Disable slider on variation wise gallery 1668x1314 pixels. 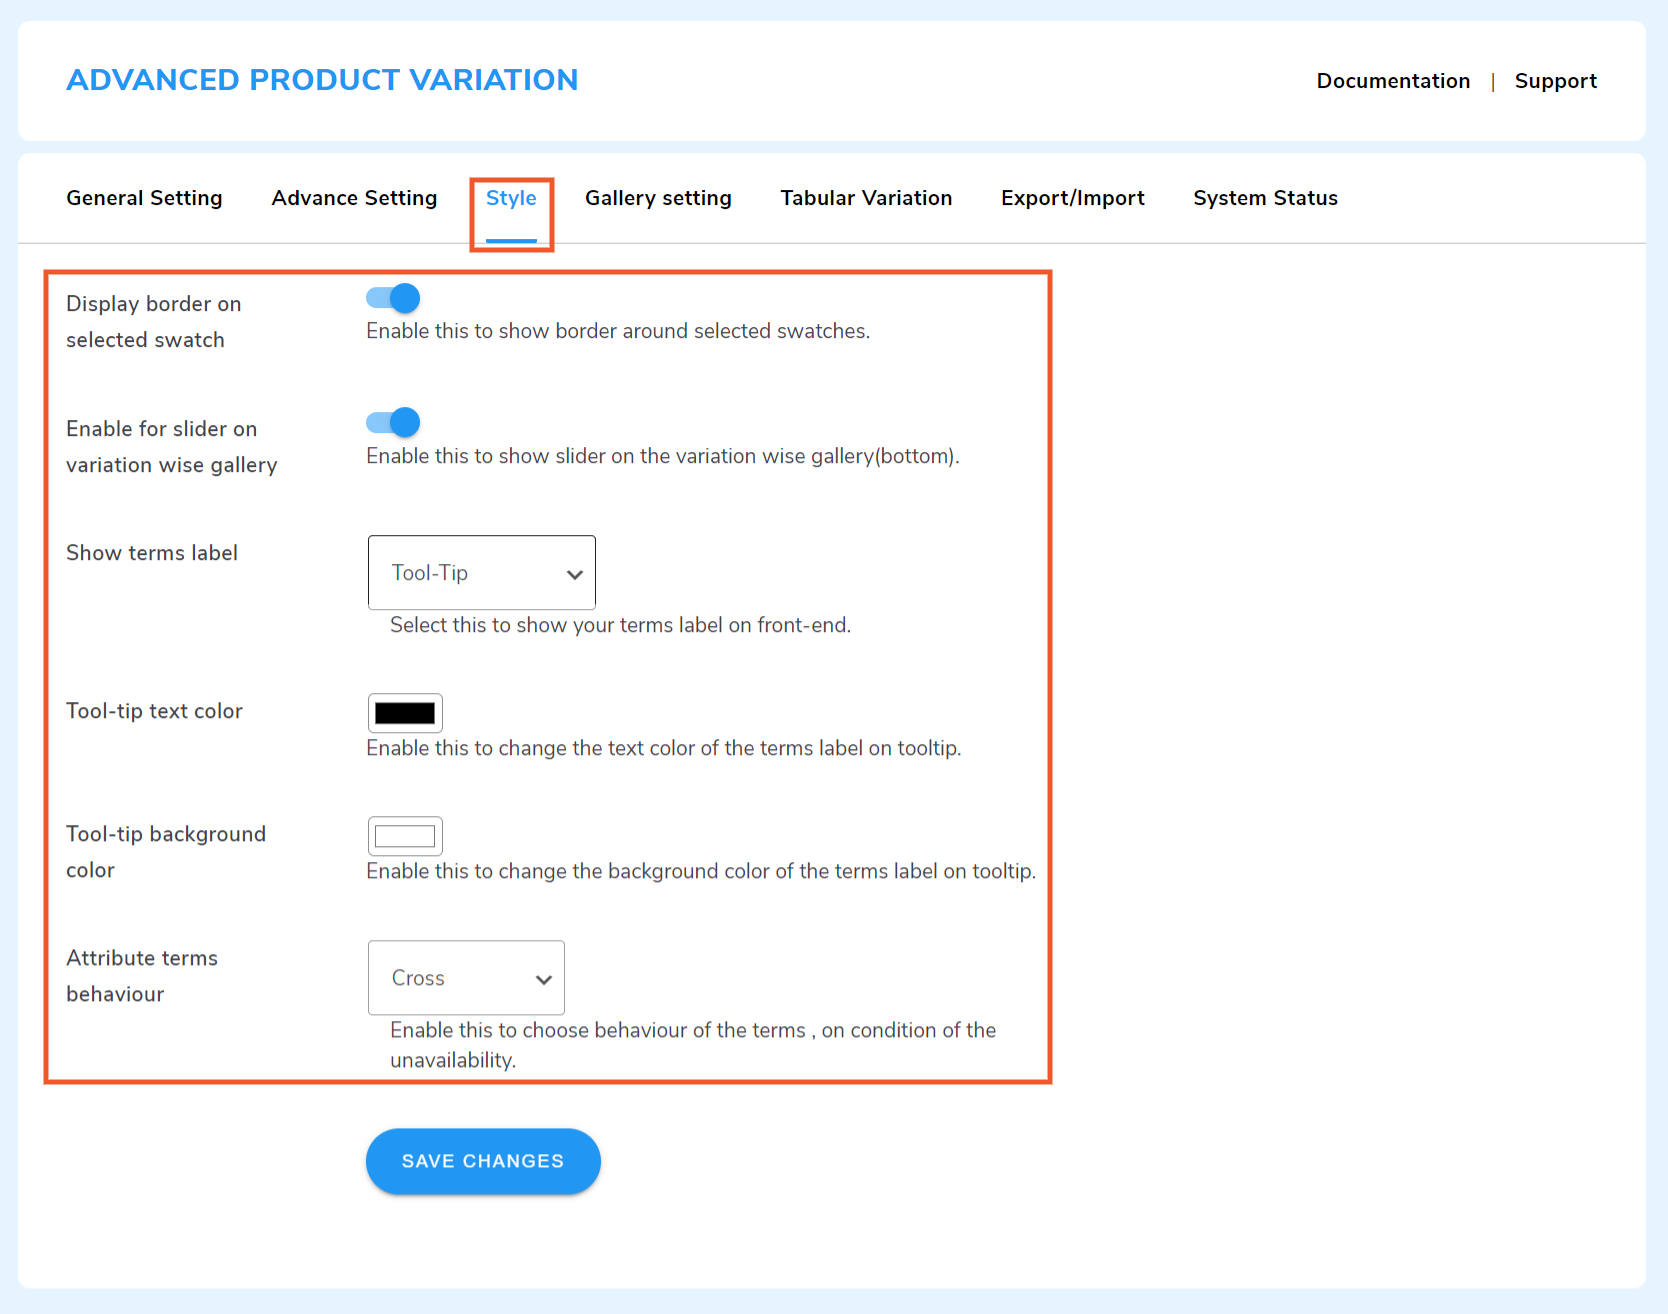tap(392, 422)
